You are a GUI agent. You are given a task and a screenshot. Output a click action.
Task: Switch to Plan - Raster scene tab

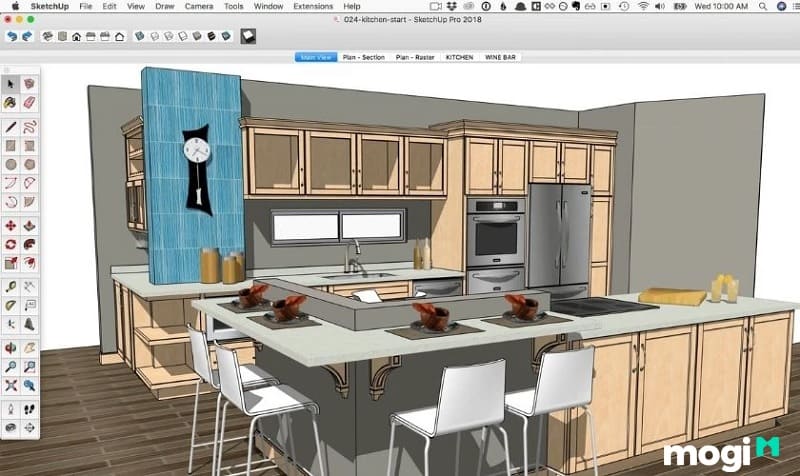point(415,57)
